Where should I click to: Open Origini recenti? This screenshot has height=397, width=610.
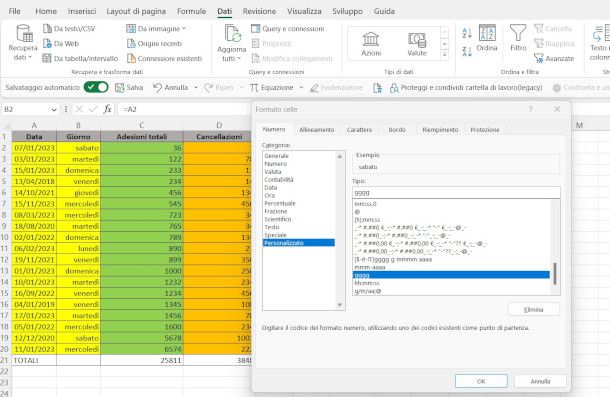point(154,44)
